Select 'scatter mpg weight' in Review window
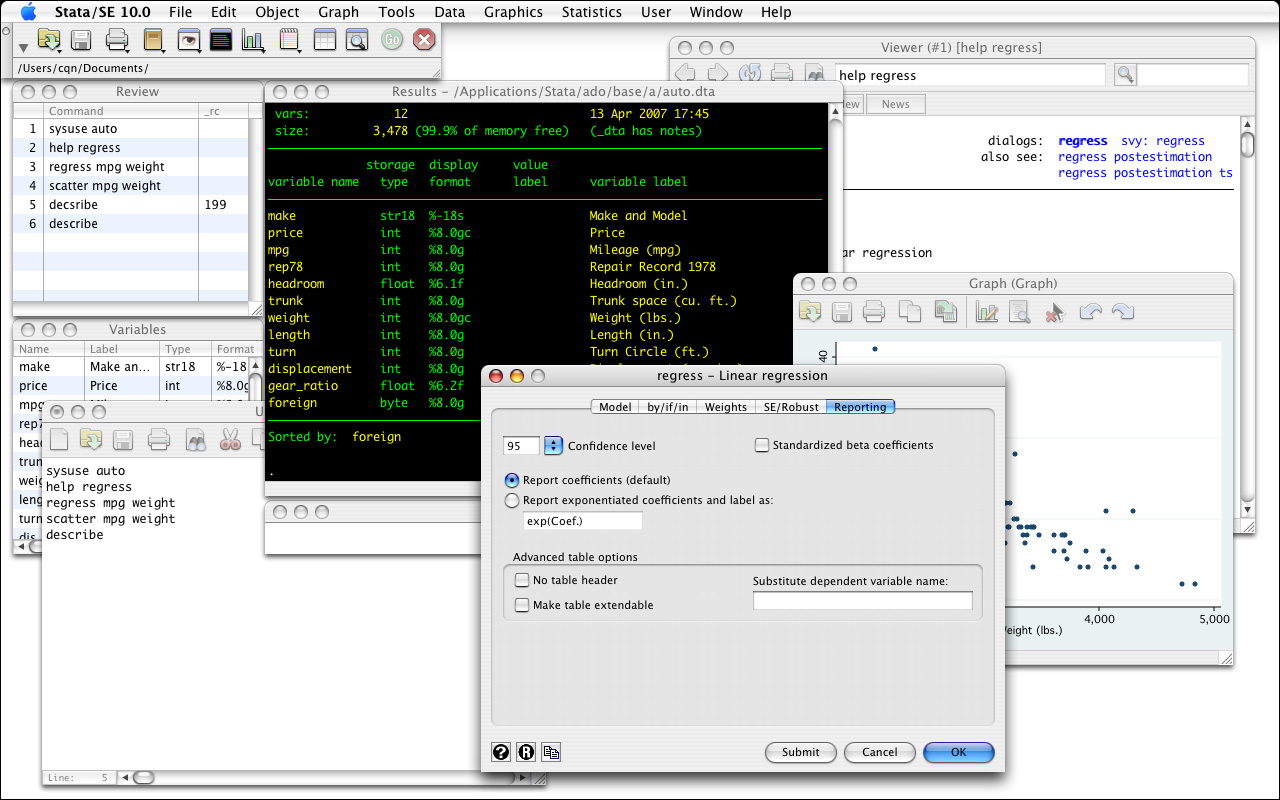This screenshot has width=1280, height=800. (x=104, y=186)
